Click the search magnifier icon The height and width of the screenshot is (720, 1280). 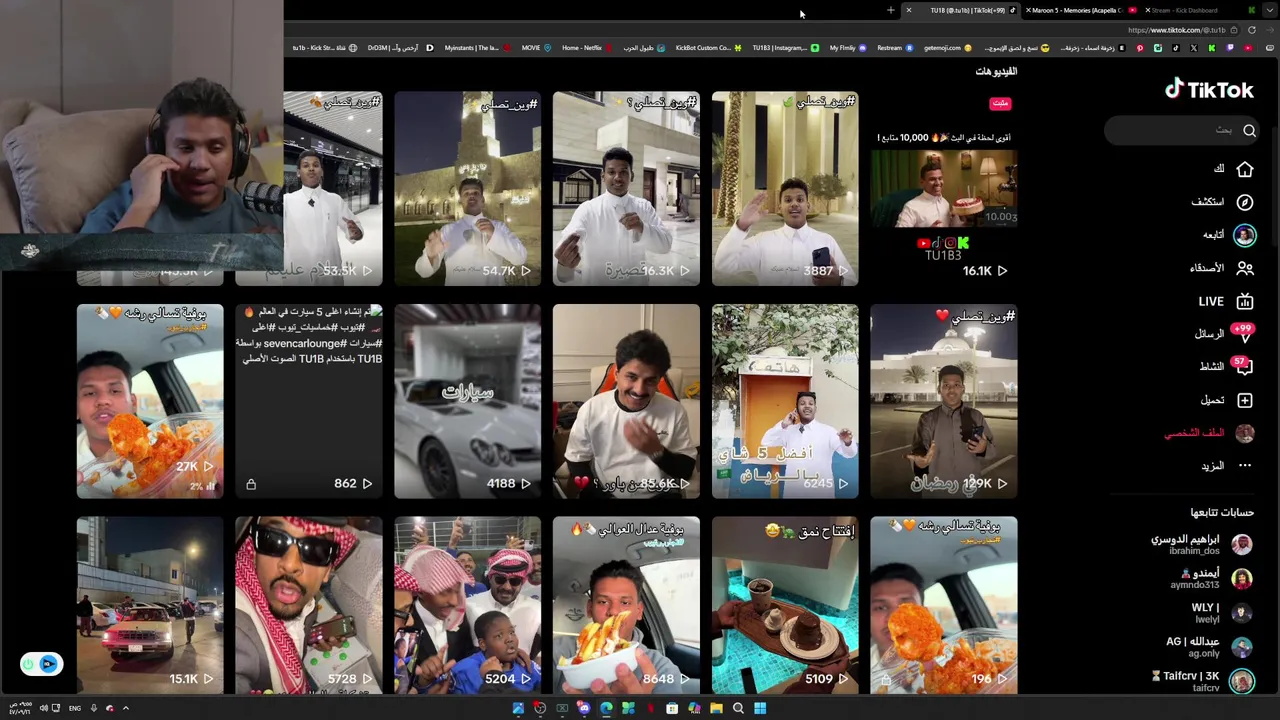click(x=1249, y=131)
